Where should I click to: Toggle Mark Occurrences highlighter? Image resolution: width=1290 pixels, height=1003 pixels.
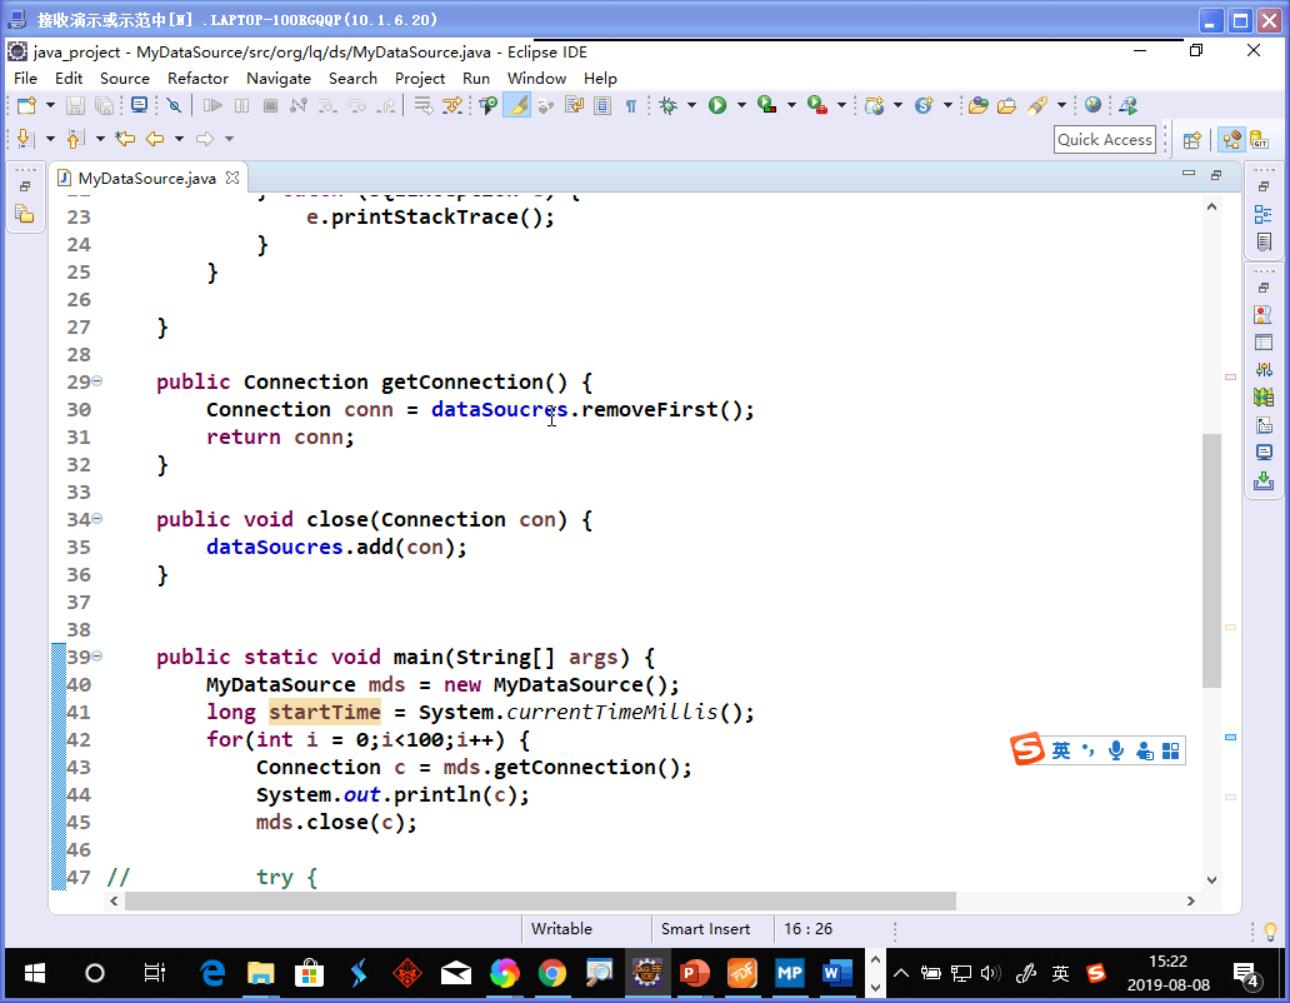pyautogui.click(x=516, y=105)
